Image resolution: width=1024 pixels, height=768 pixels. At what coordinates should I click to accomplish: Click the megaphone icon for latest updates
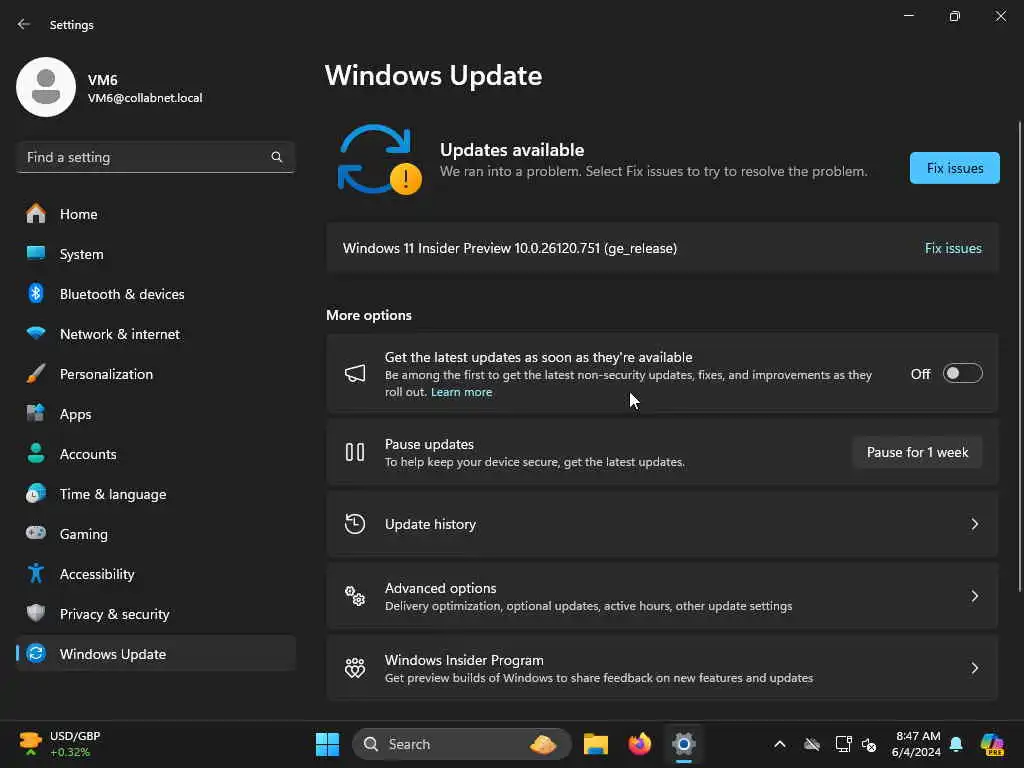click(355, 374)
